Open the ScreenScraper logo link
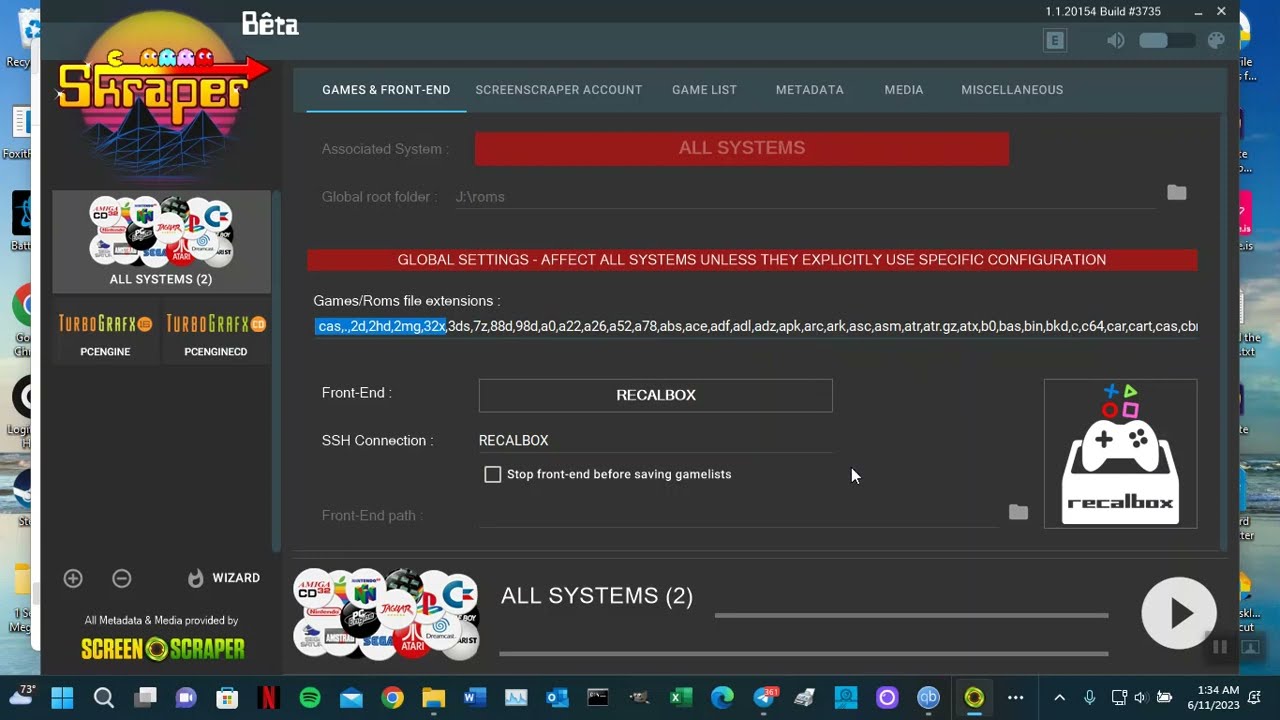 pyautogui.click(x=162, y=649)
